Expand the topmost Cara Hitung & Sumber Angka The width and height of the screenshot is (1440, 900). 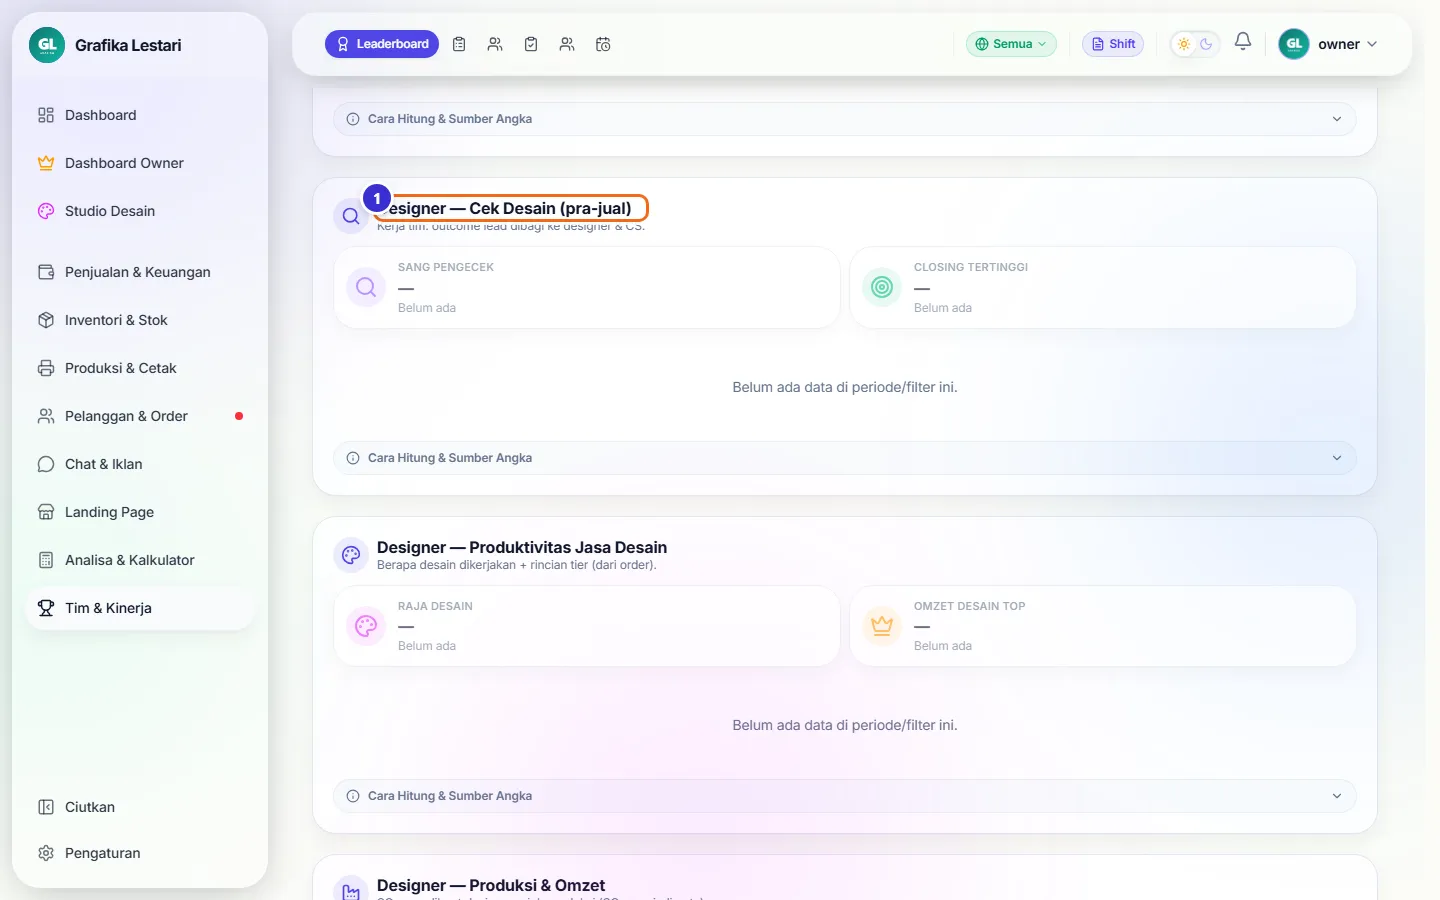(x=845, y=119)
